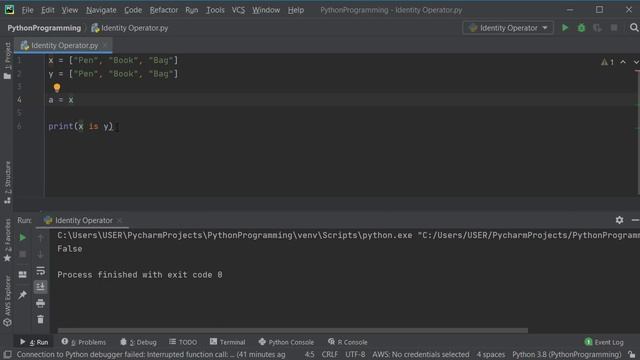Open the AWS credentials selector
640x360 pixels.
point(420,354)
